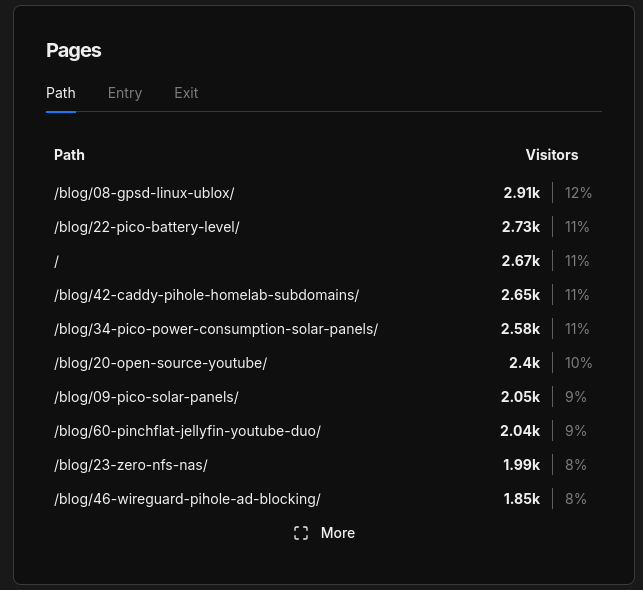Click /blog/60-pinchflat-jellyfin-youtube-duo/ path
643x590 pixels.
(187, 431)
